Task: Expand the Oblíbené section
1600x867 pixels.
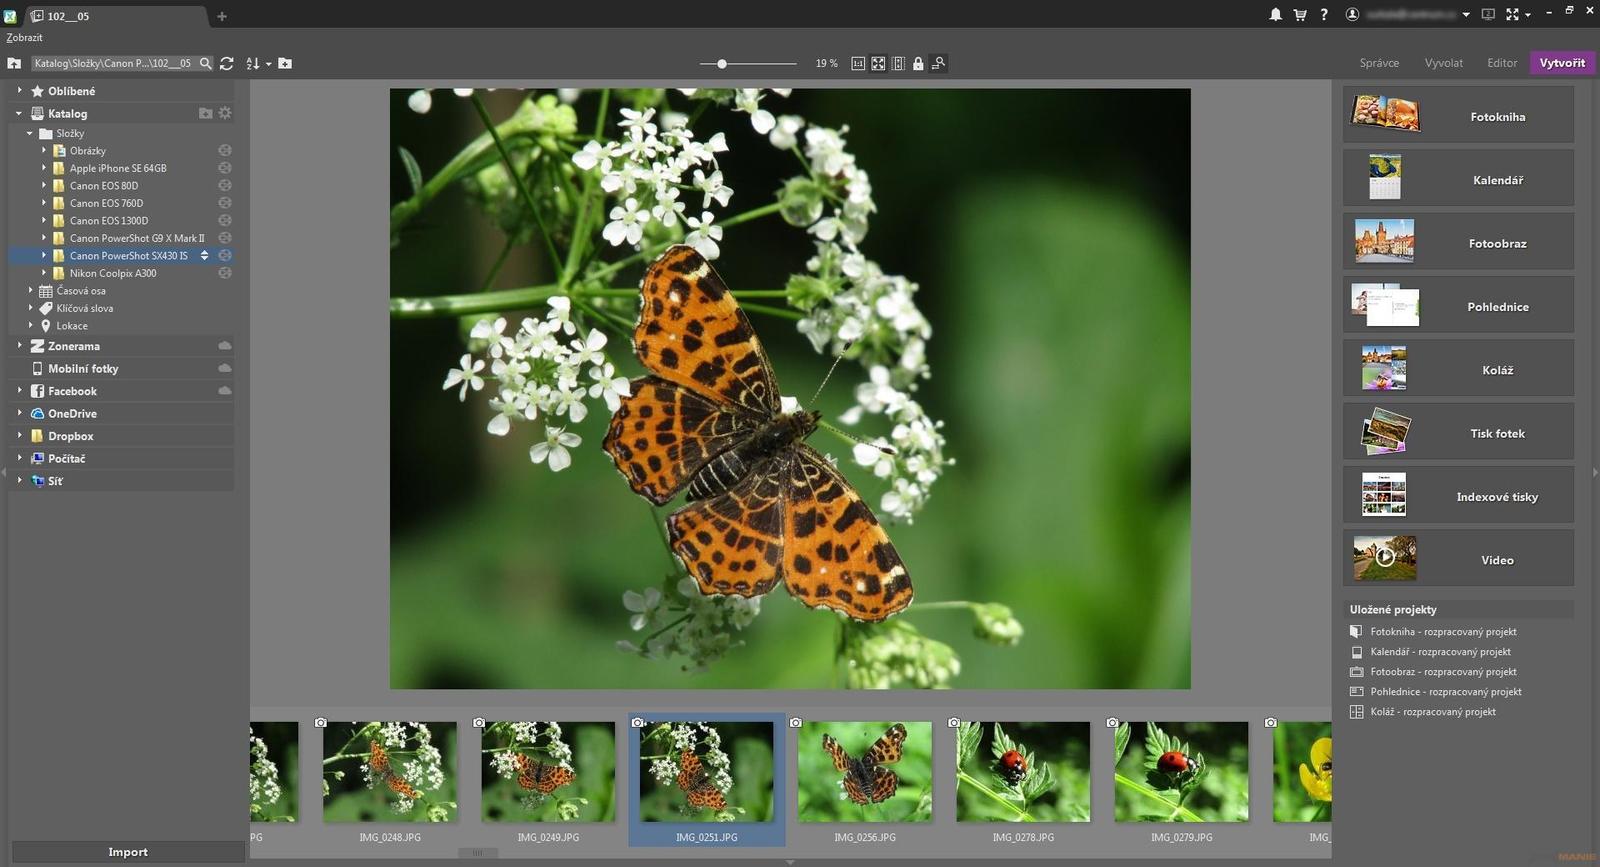Action: [19, 90]
